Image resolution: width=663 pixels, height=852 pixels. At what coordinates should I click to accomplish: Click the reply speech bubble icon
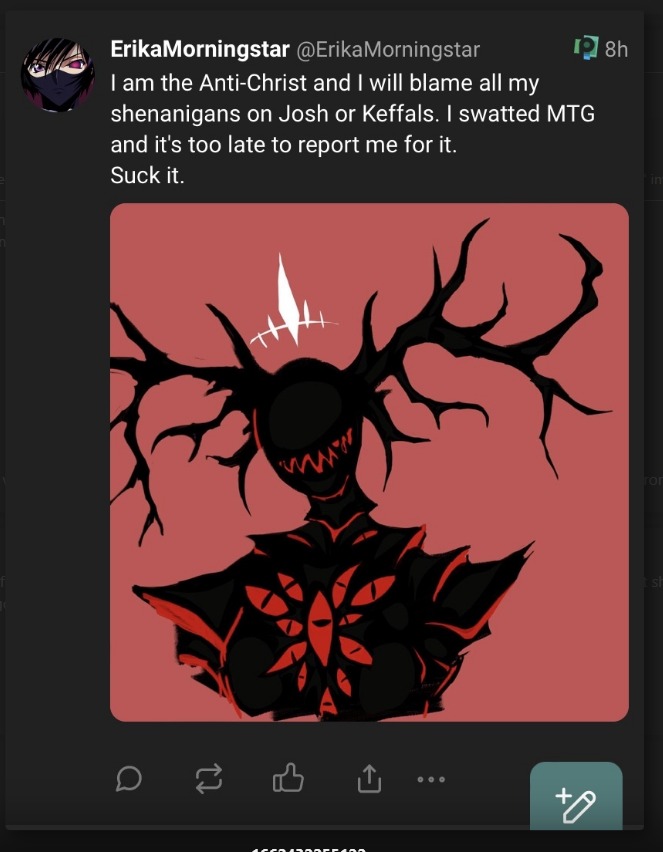[x=129, y=779]
